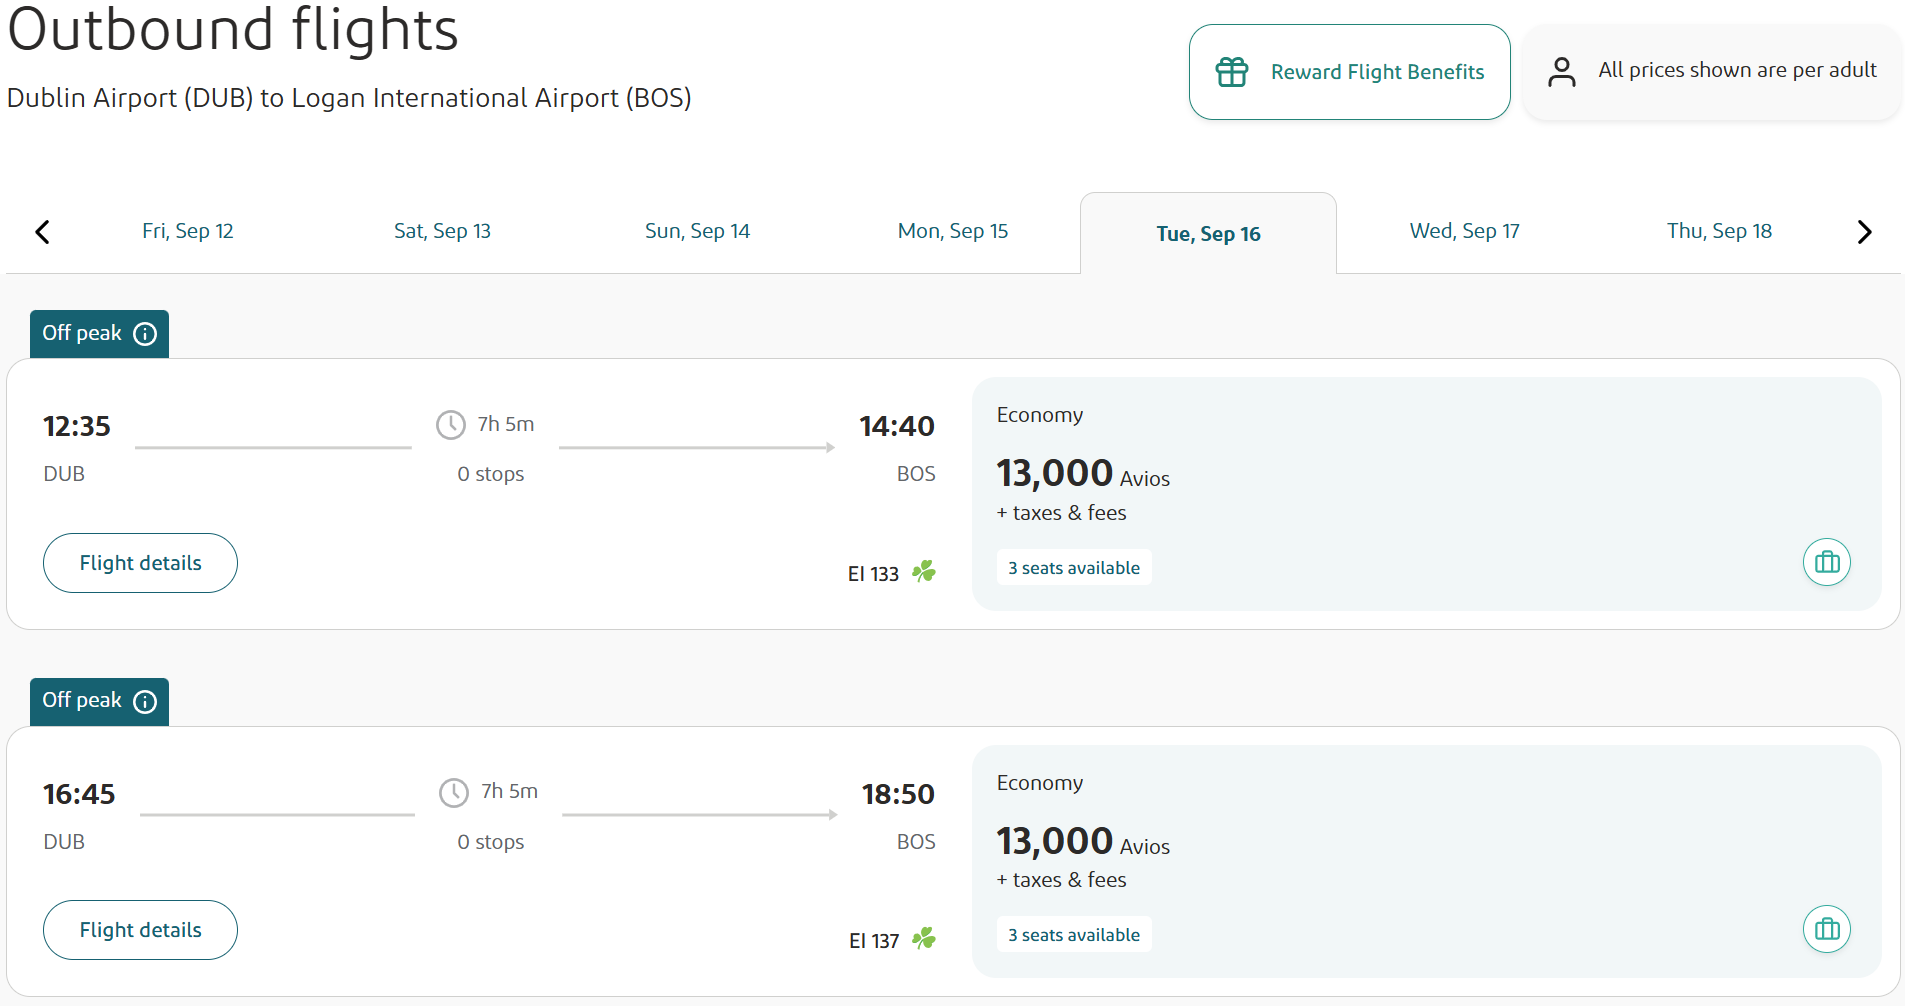
Task: Click 0 stops on the 16:45 flight
Action: [491, 842]
